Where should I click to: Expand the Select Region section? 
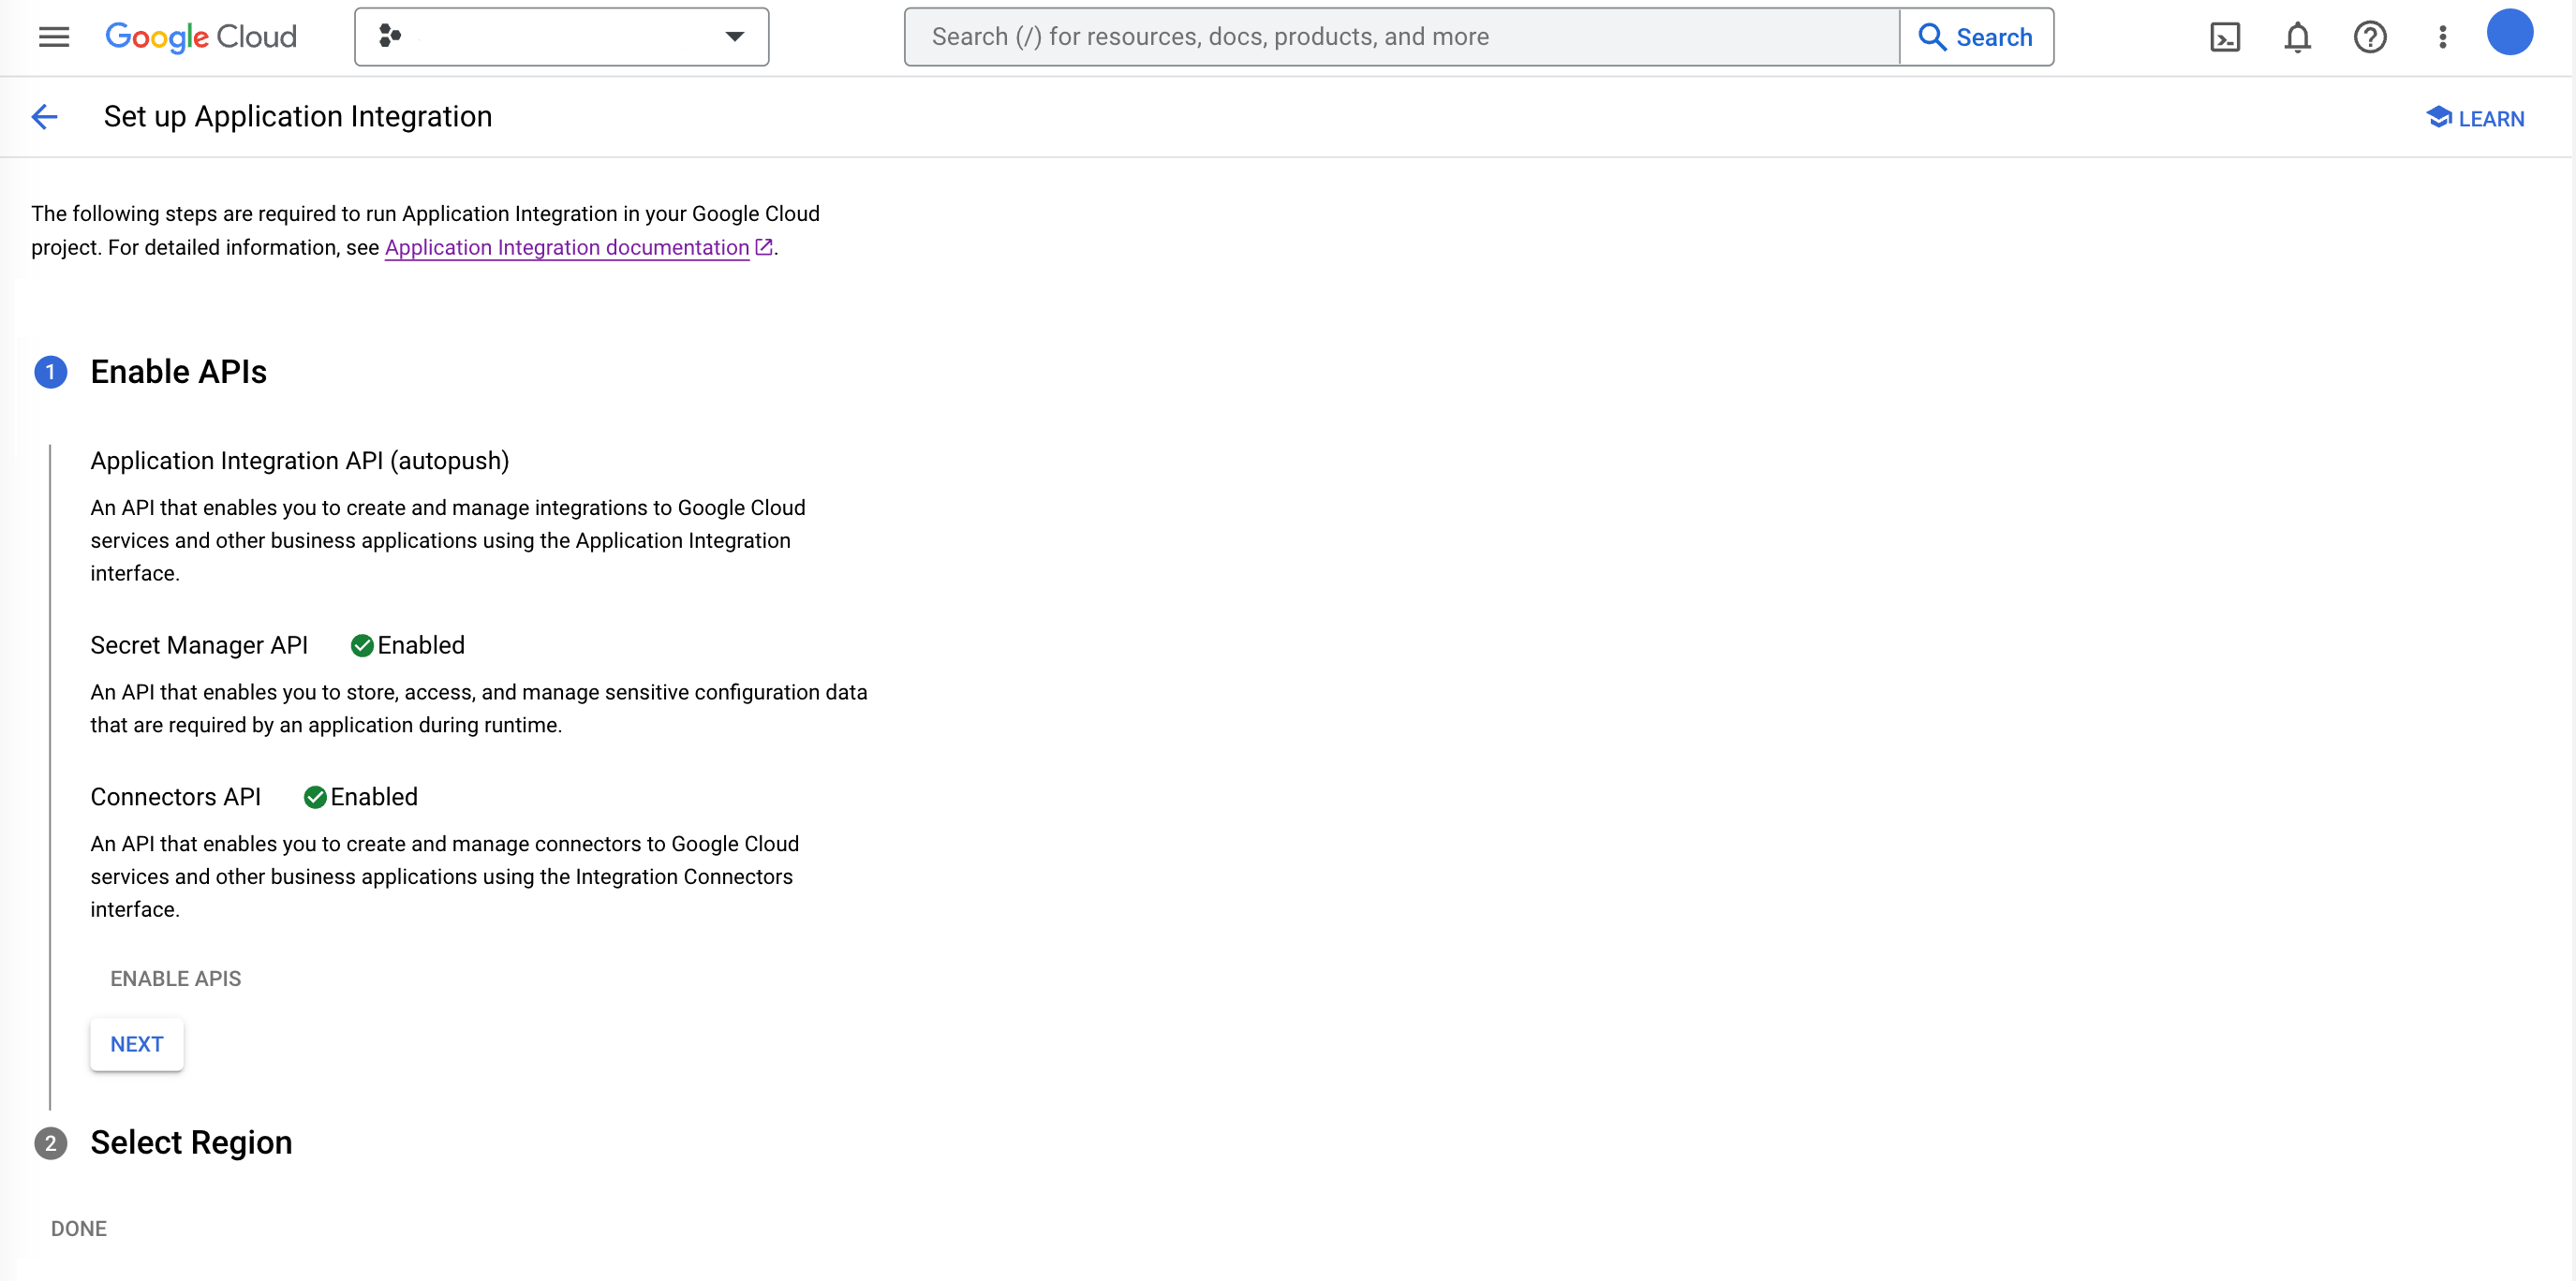click(x=192, y=1141)
